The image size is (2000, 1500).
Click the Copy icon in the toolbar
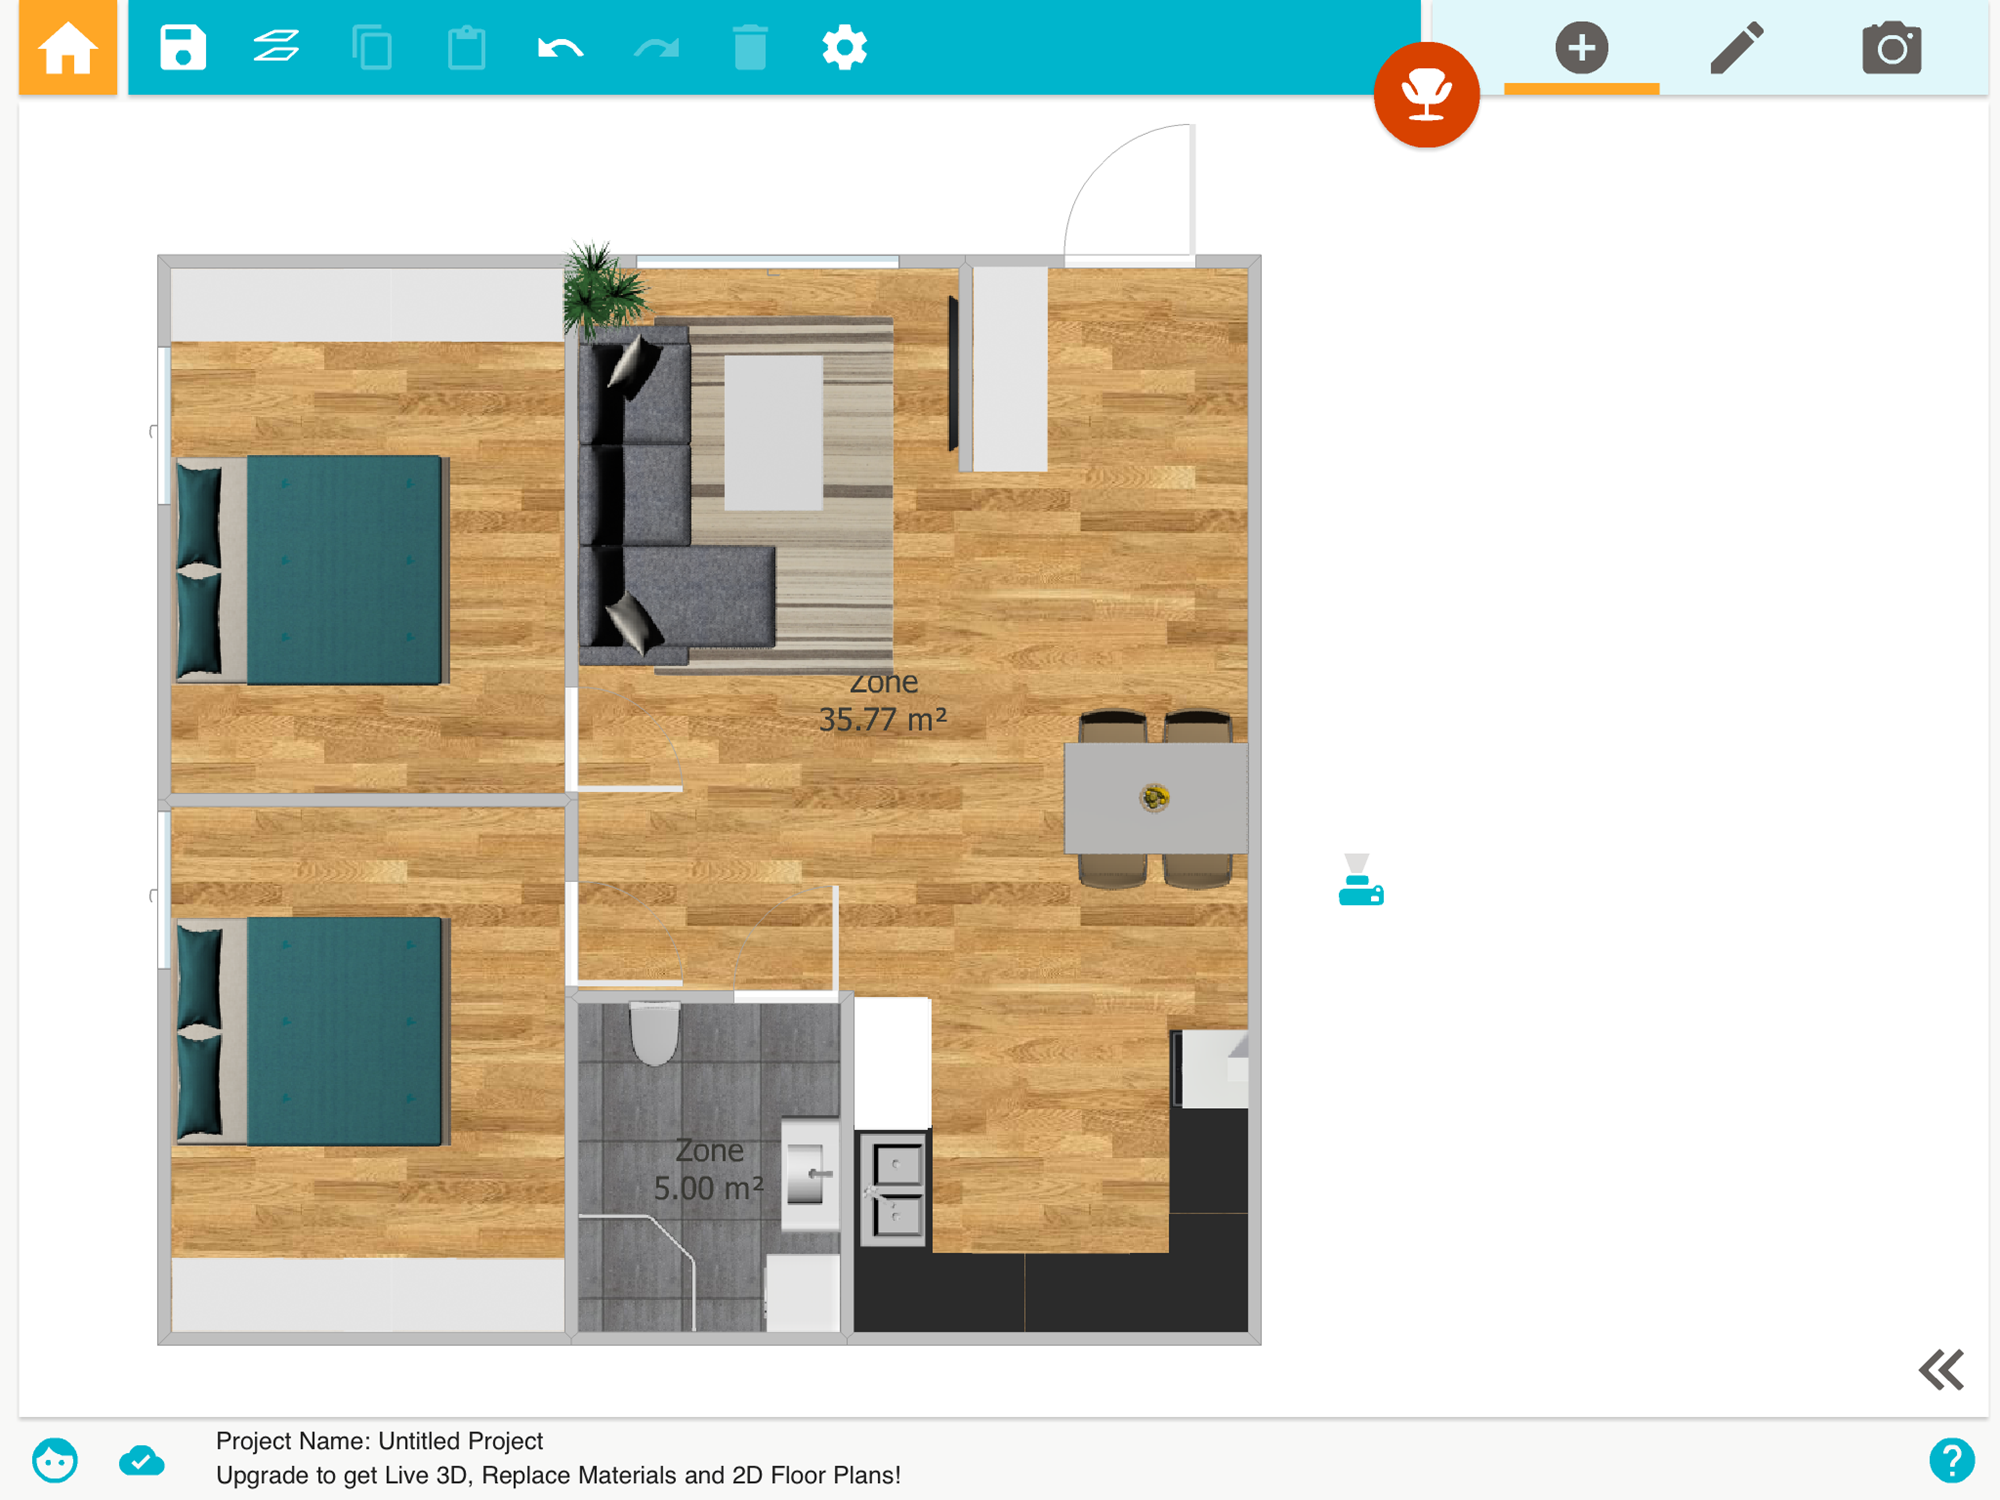[372, 47]
